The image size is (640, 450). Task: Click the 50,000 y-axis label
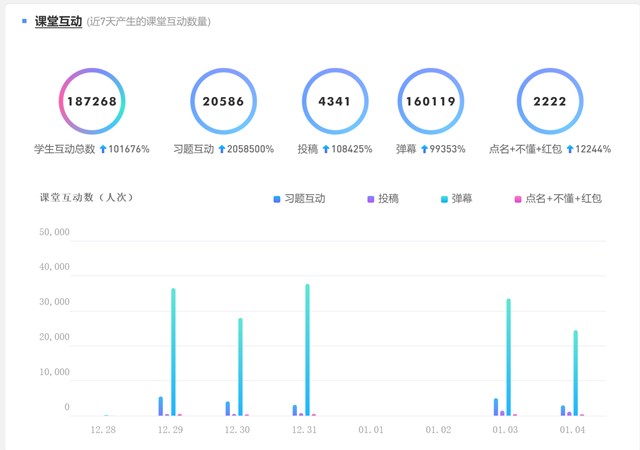[x=54, y=232]
